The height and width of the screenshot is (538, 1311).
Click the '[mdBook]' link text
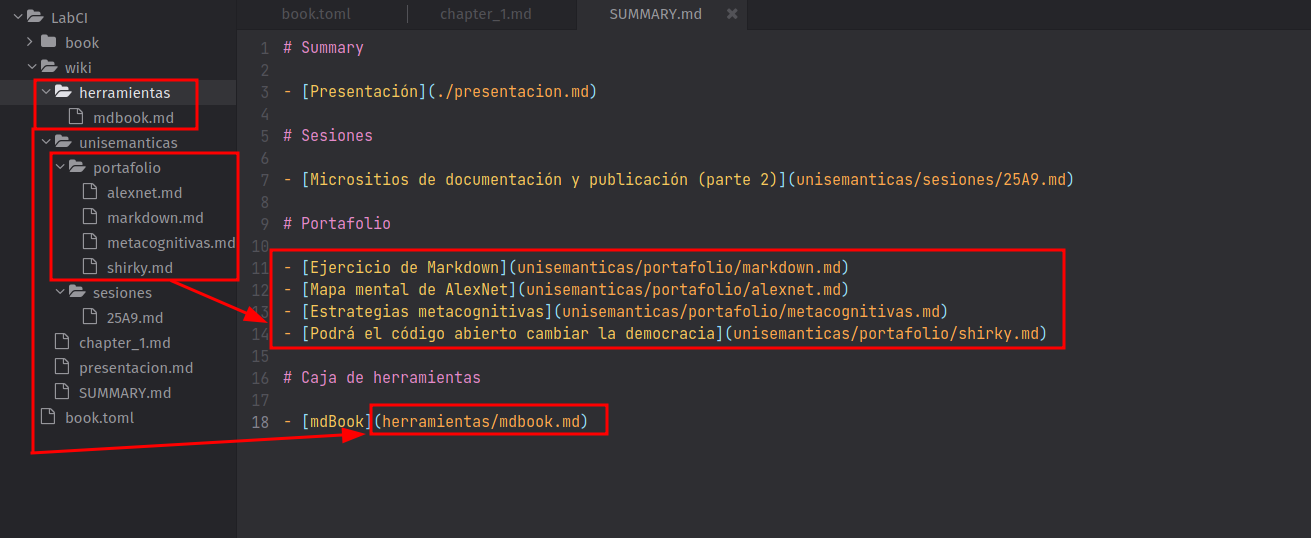point(337,422)
